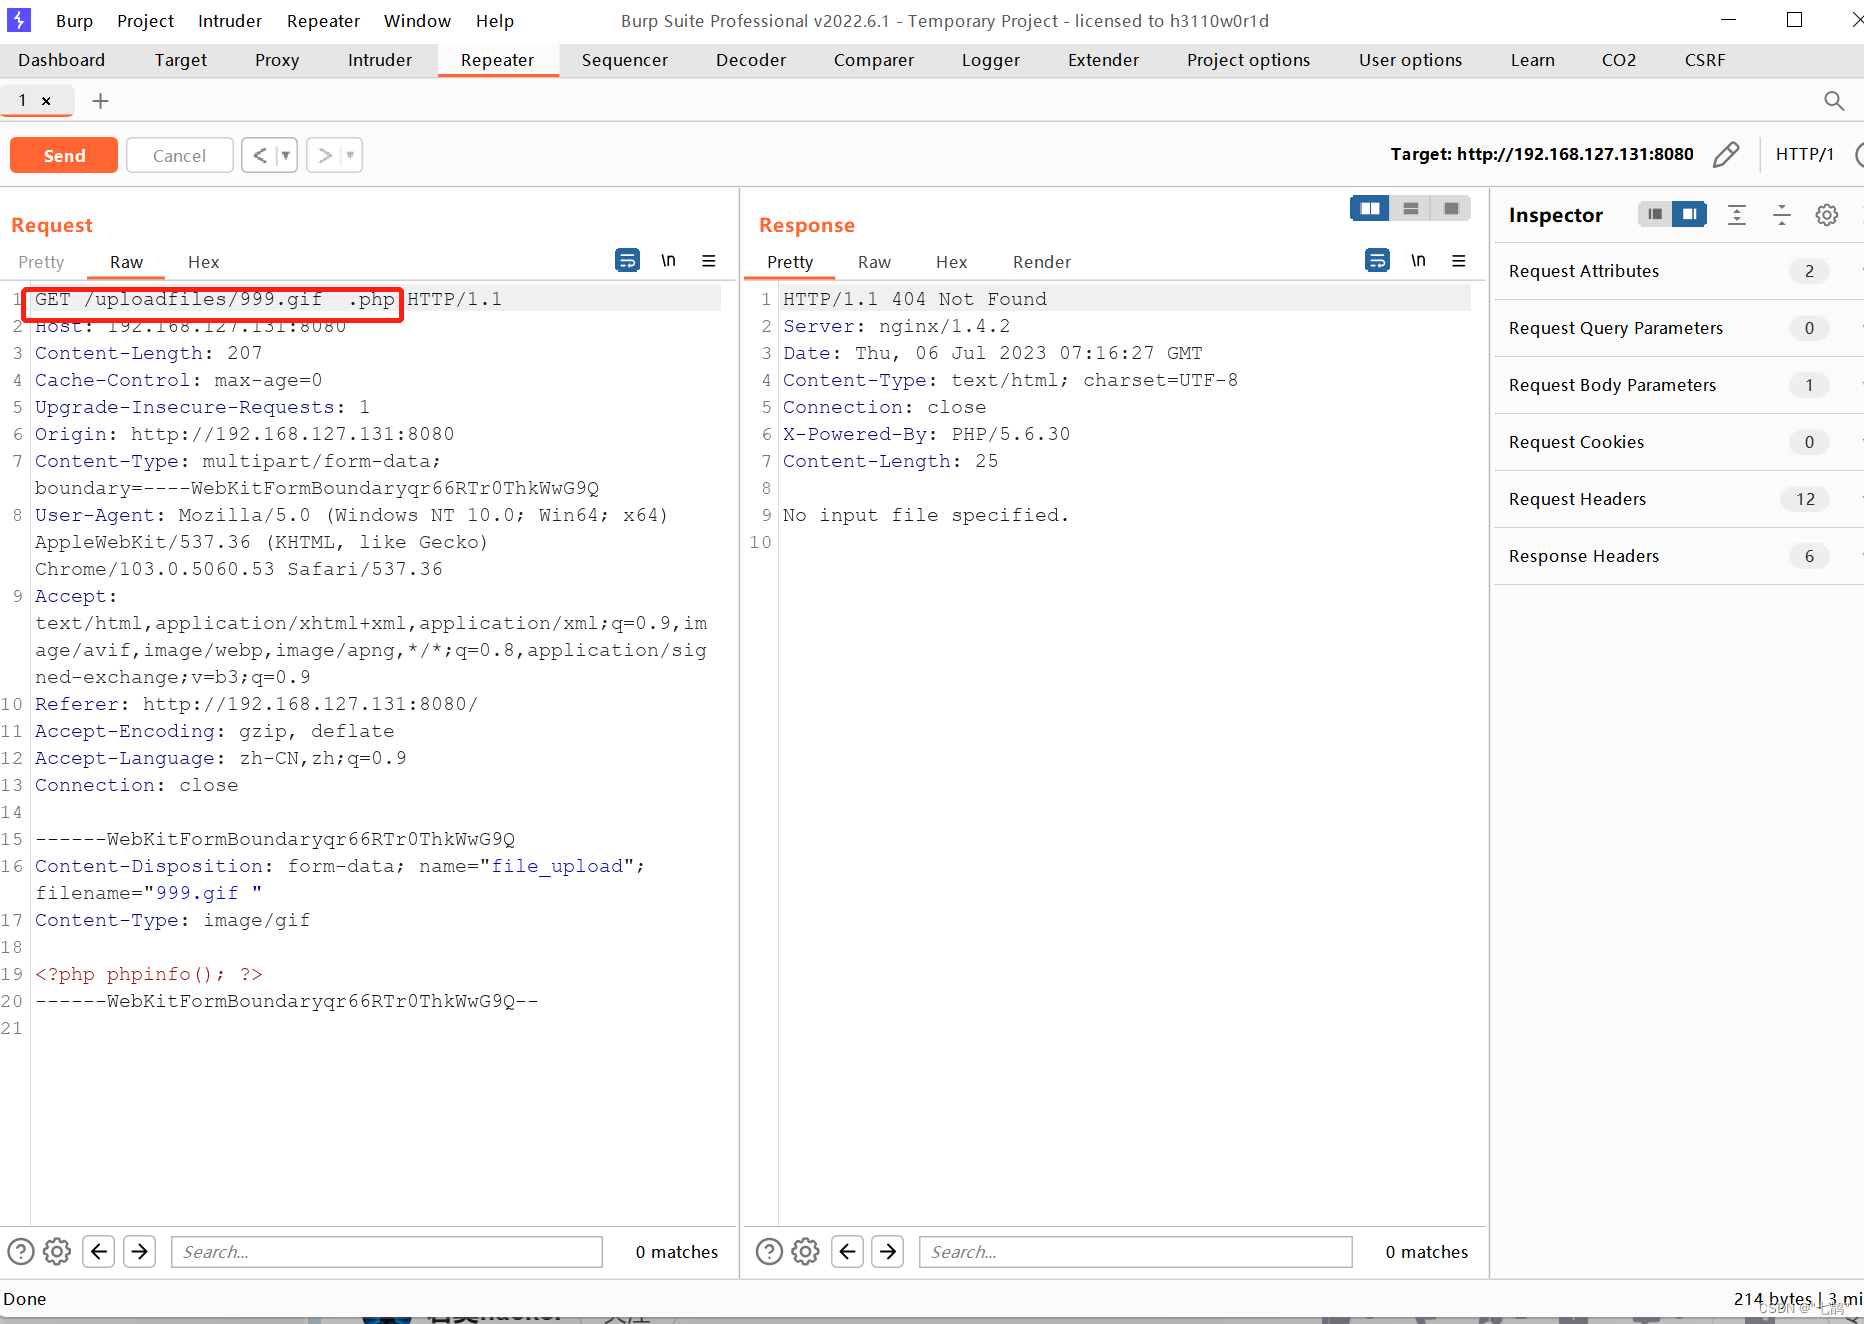Expand Request Headers section
Image resolution: width=1864 pixels, height=1324 pixels.
coord(1677,499)
